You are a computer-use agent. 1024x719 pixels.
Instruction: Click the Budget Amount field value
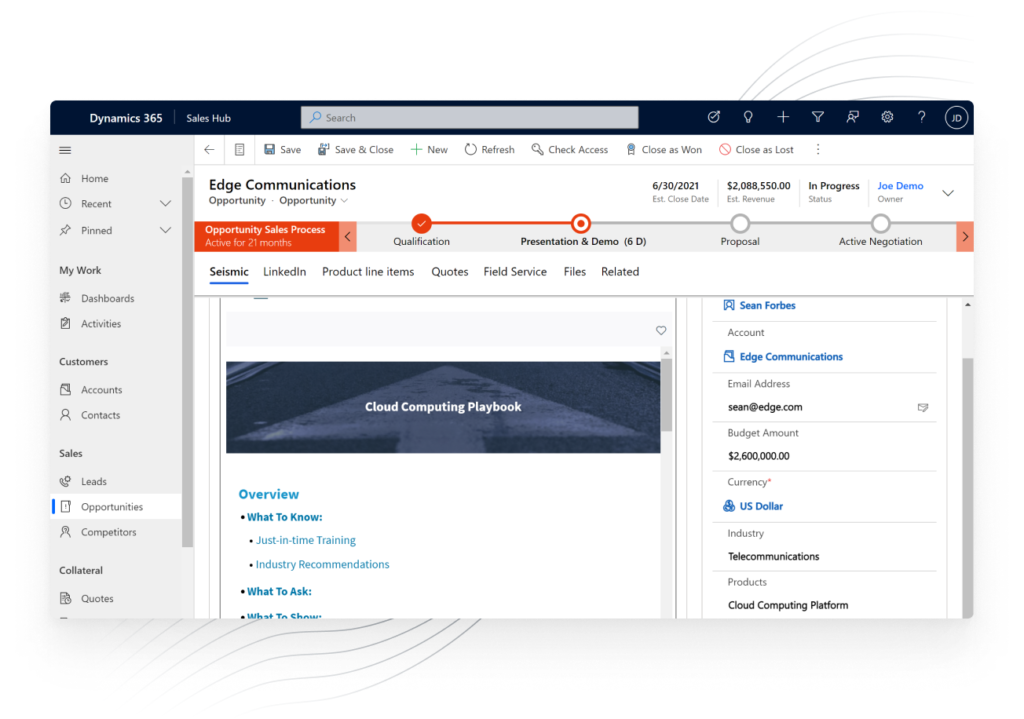(x=758, y=456)
